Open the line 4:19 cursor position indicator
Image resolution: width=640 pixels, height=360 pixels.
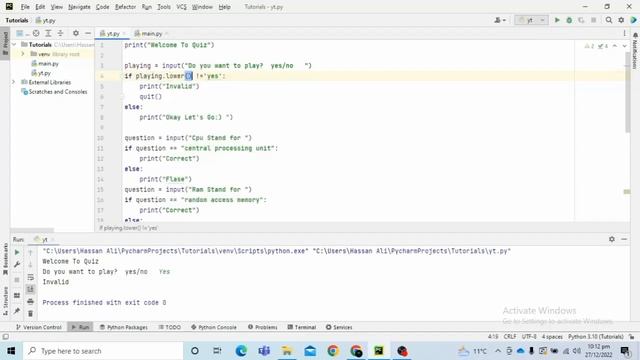(x=493, y=337)
